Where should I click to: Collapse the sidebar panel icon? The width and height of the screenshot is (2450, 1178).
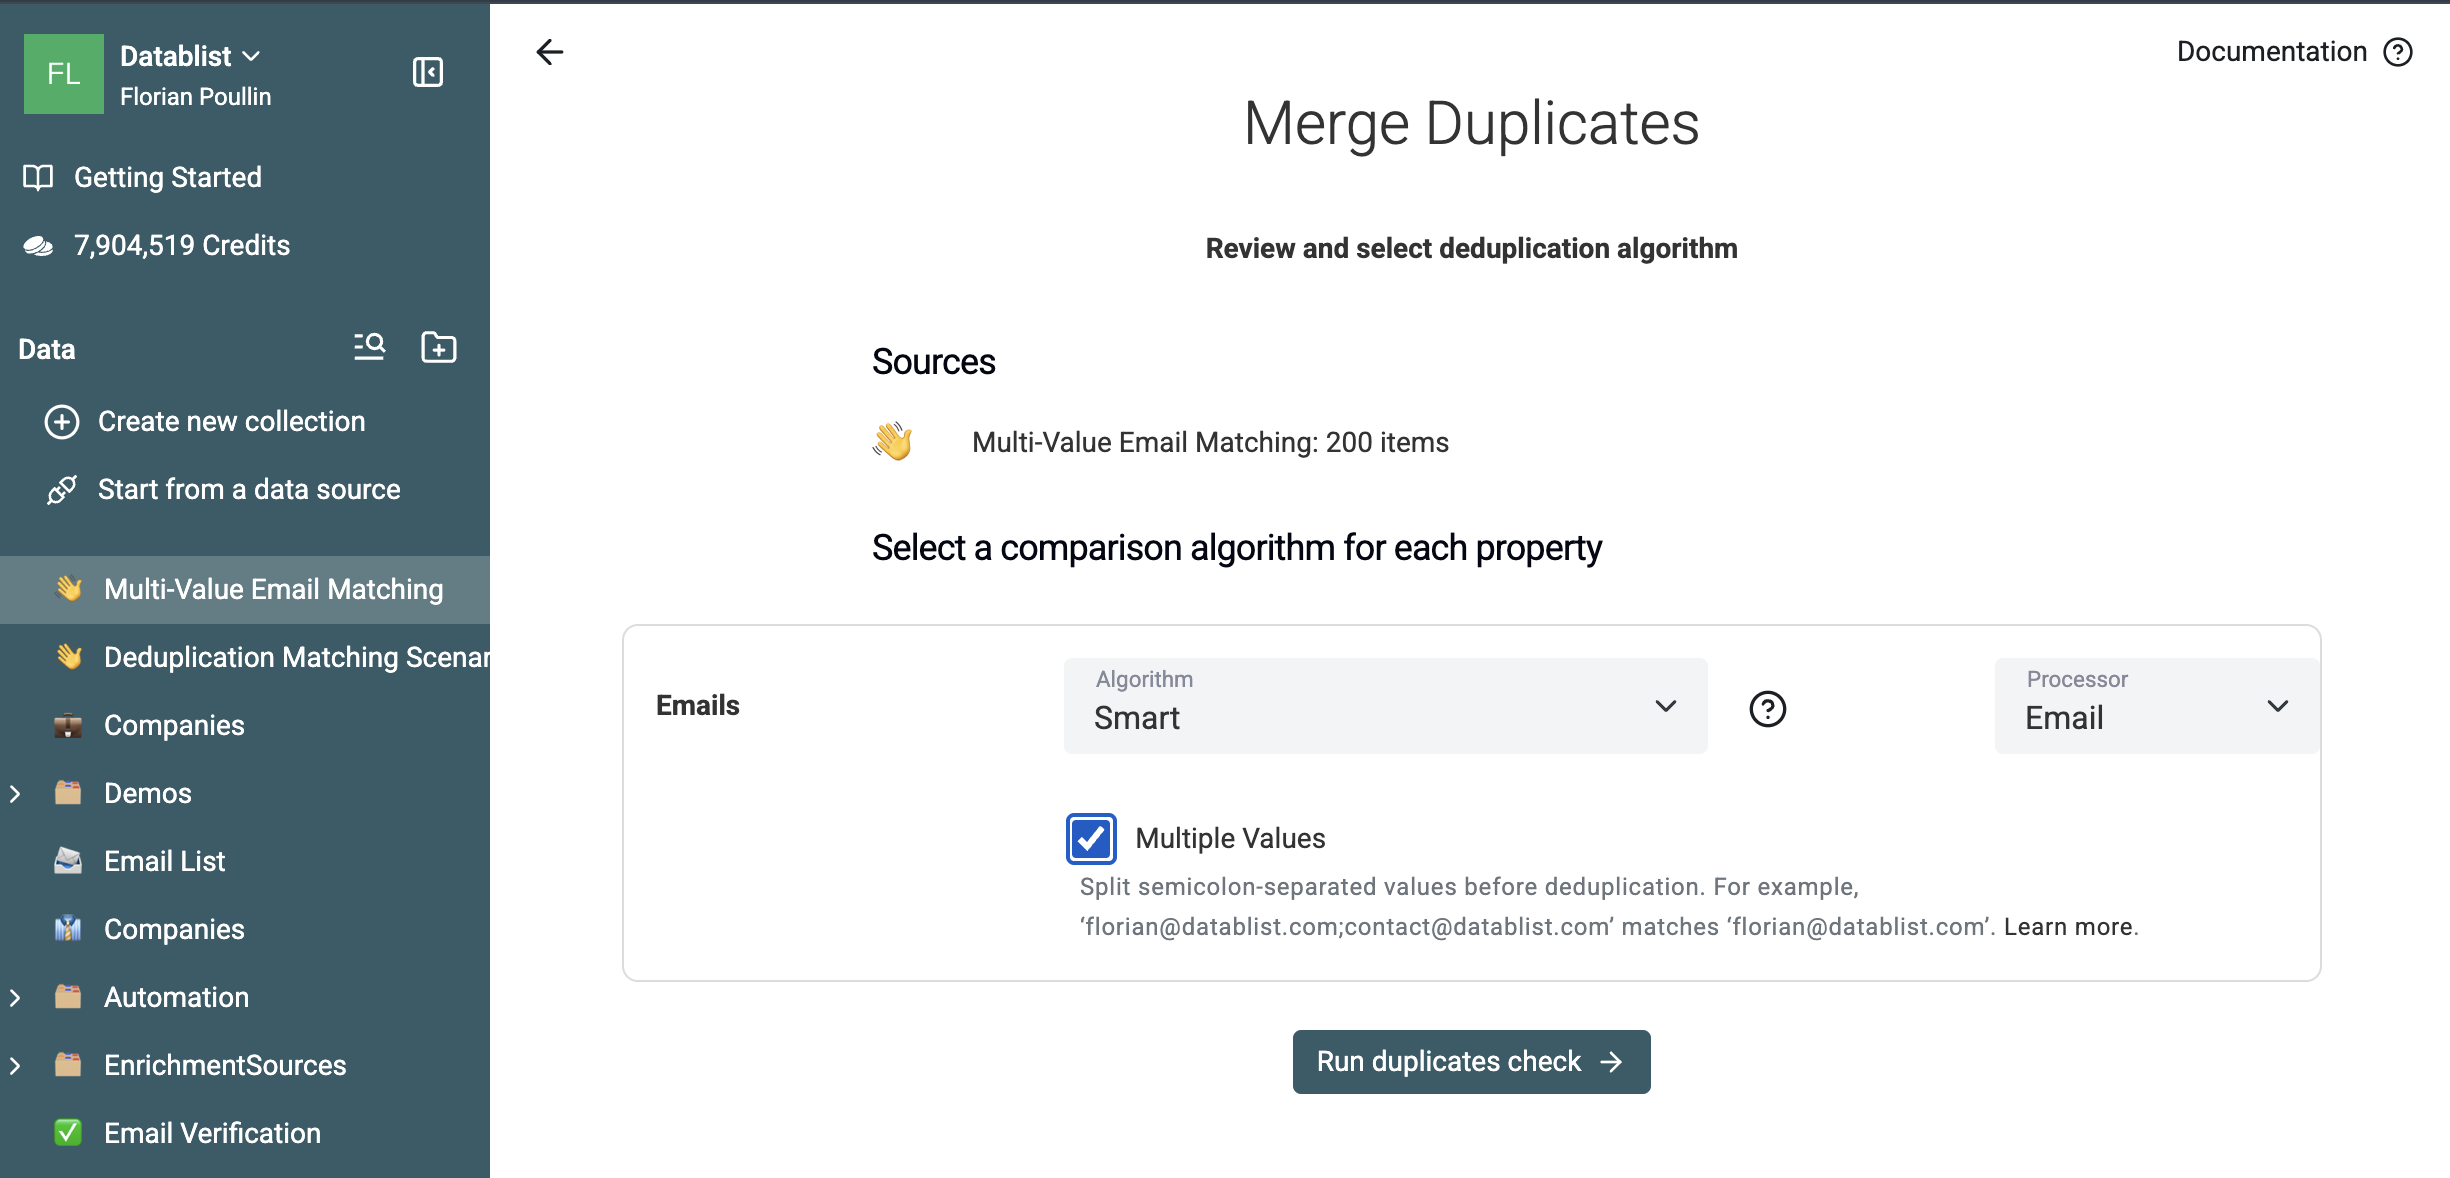coord(428,72)
